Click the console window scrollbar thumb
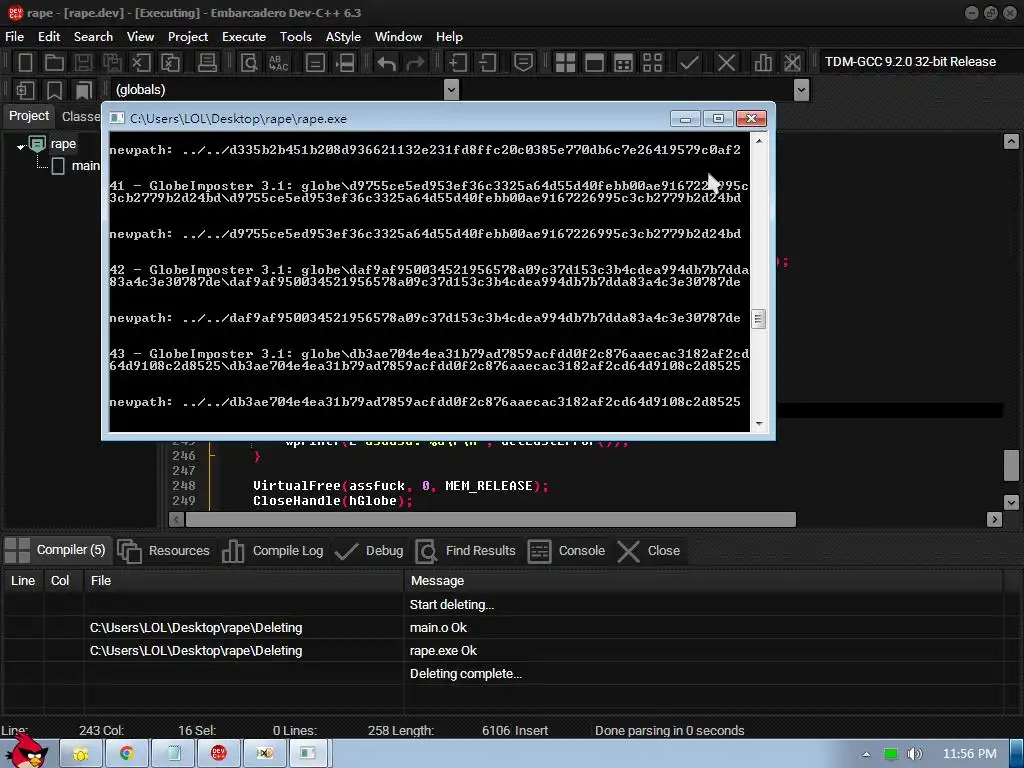The width and height of the screenshot is (1024, 768). 758,319
